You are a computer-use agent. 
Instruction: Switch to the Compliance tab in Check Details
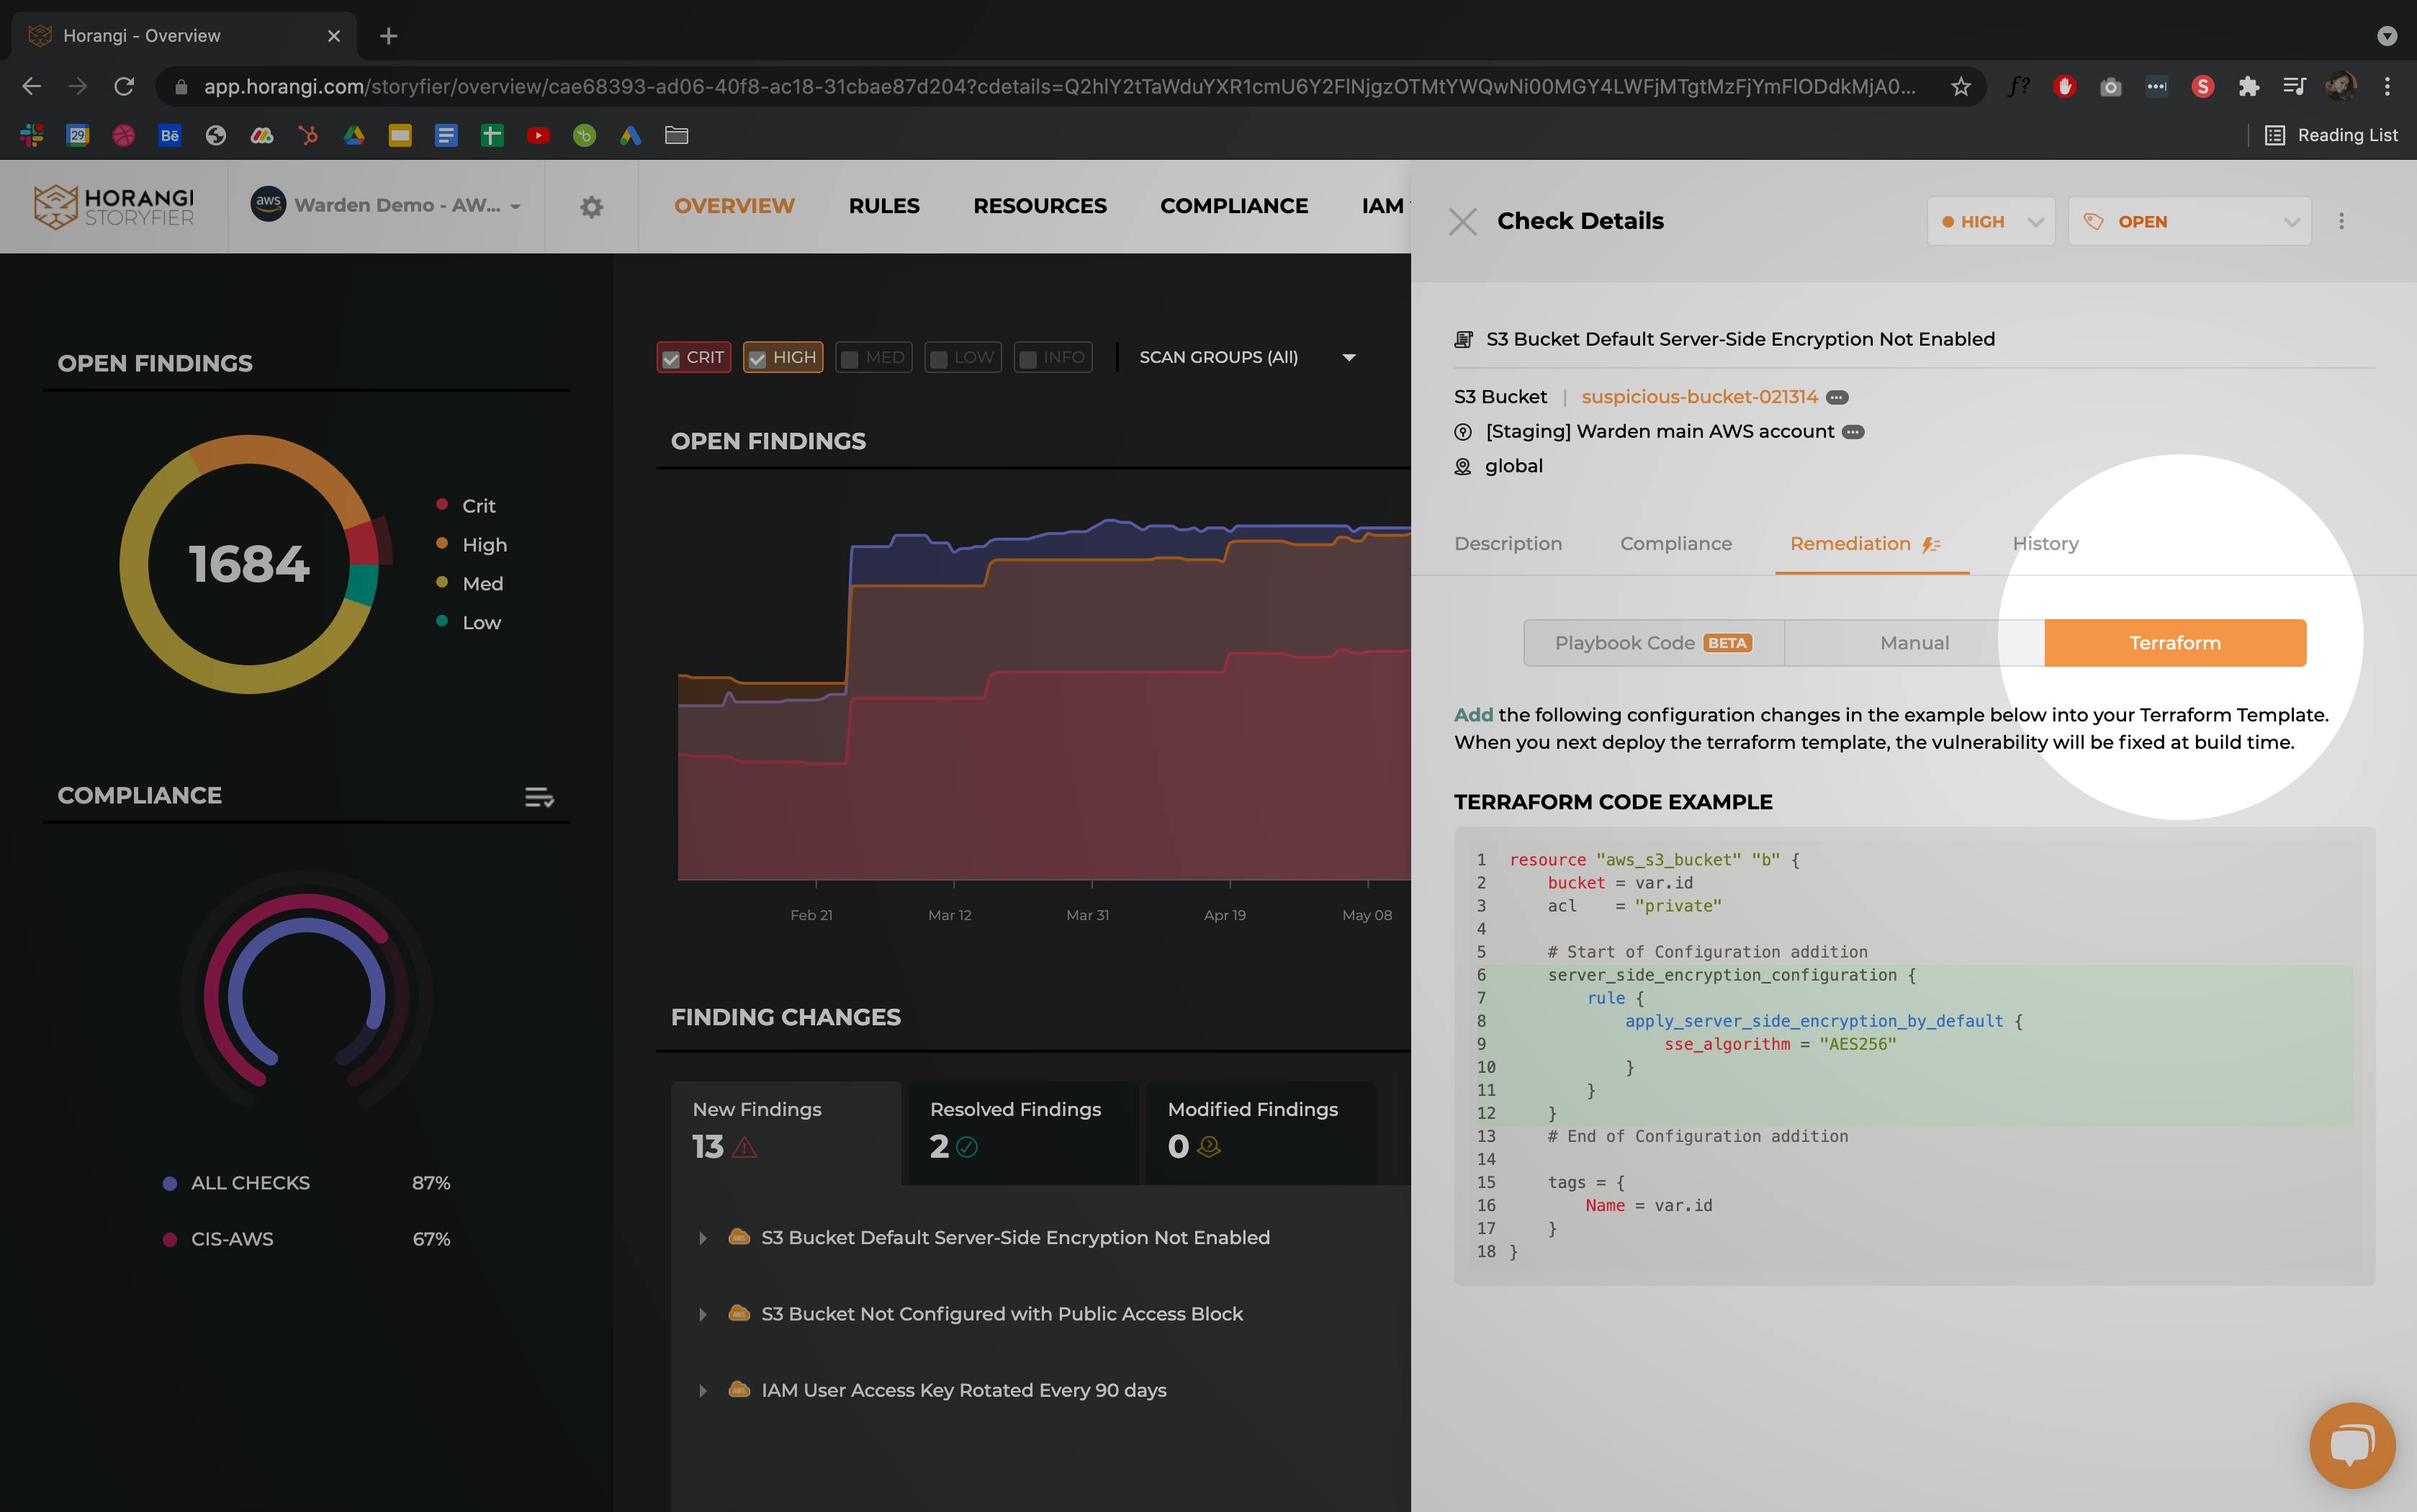coord(1676,544)
